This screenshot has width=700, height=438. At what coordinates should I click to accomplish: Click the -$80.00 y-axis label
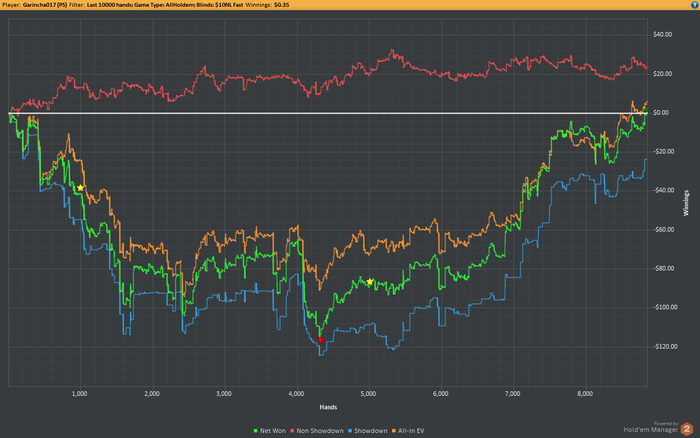click(663, 269)
